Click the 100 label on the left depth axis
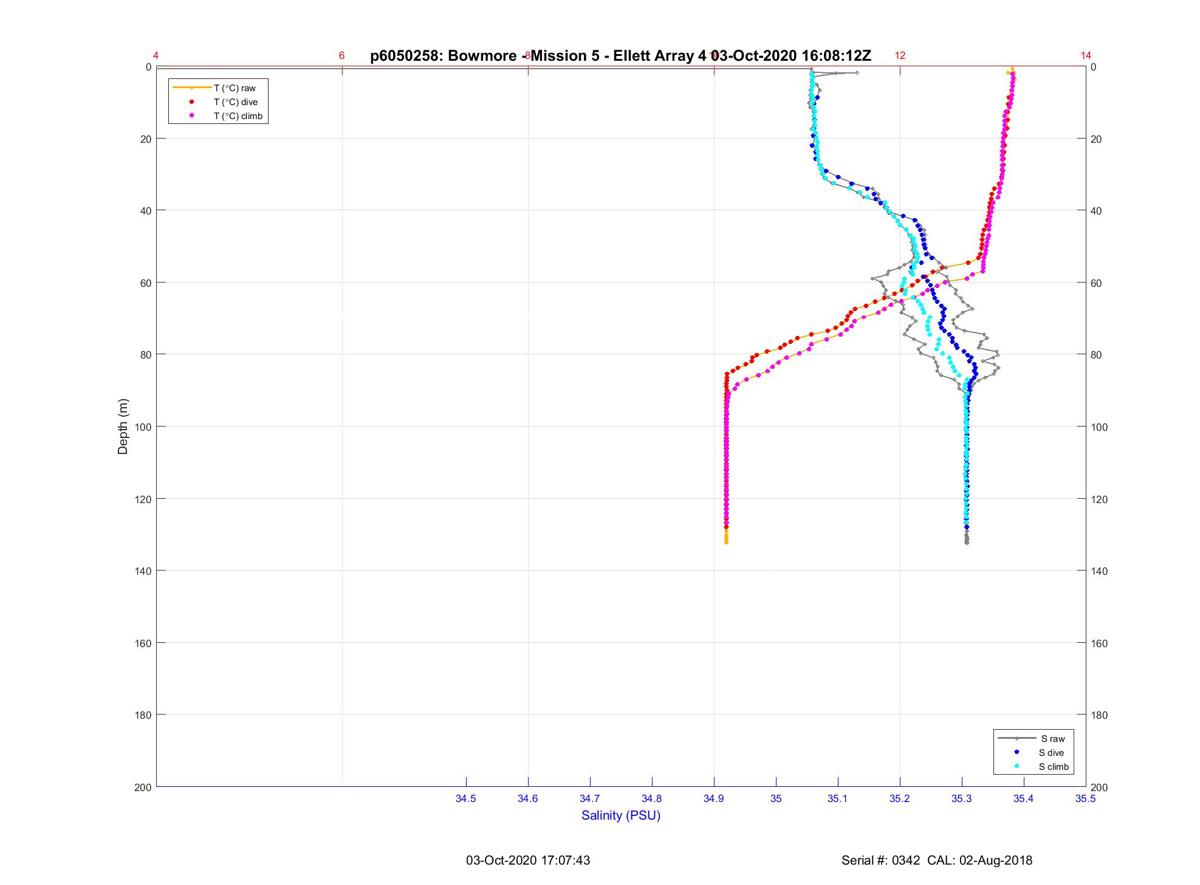Image resolution: width=1200 pixels, height=885 pixels. click(142, 427)
